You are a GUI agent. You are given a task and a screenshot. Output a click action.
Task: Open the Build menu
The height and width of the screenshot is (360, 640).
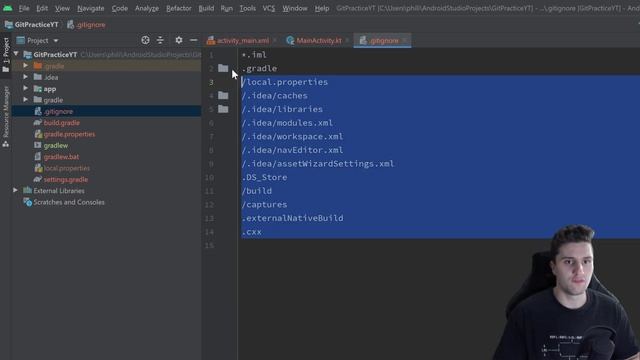[x=206, y=8]
